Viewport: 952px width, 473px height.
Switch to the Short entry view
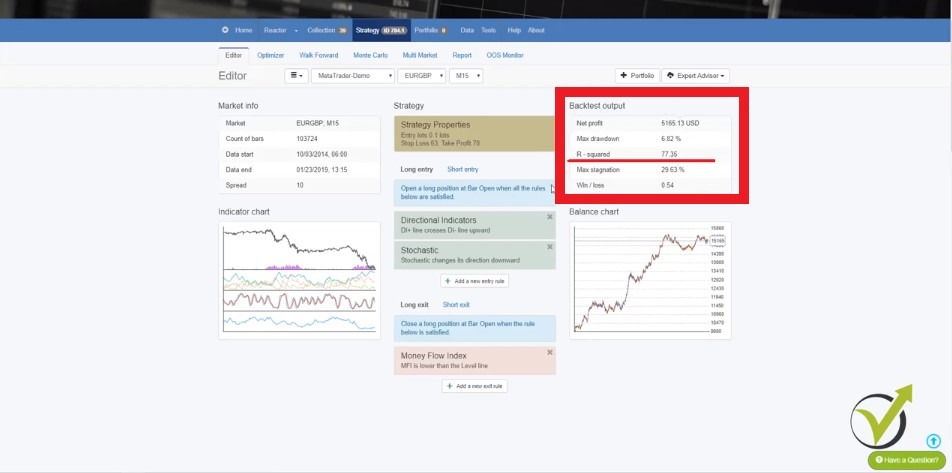pyautogui.click(x=462, y=169)
